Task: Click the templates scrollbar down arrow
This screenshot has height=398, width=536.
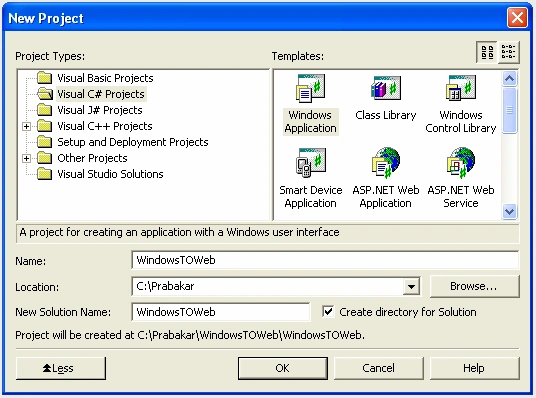Action: (510, 212)
